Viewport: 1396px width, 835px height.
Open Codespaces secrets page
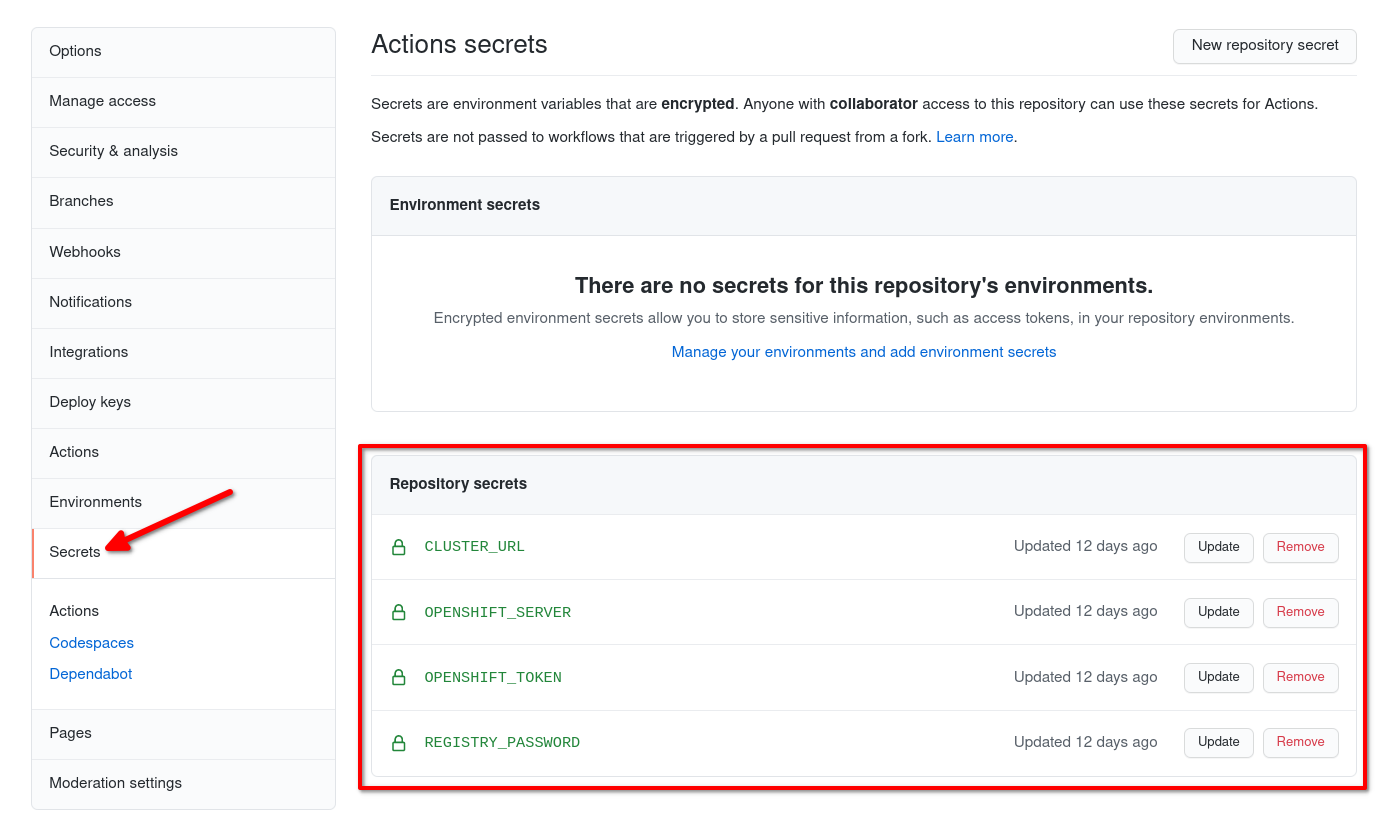point(91,643)
